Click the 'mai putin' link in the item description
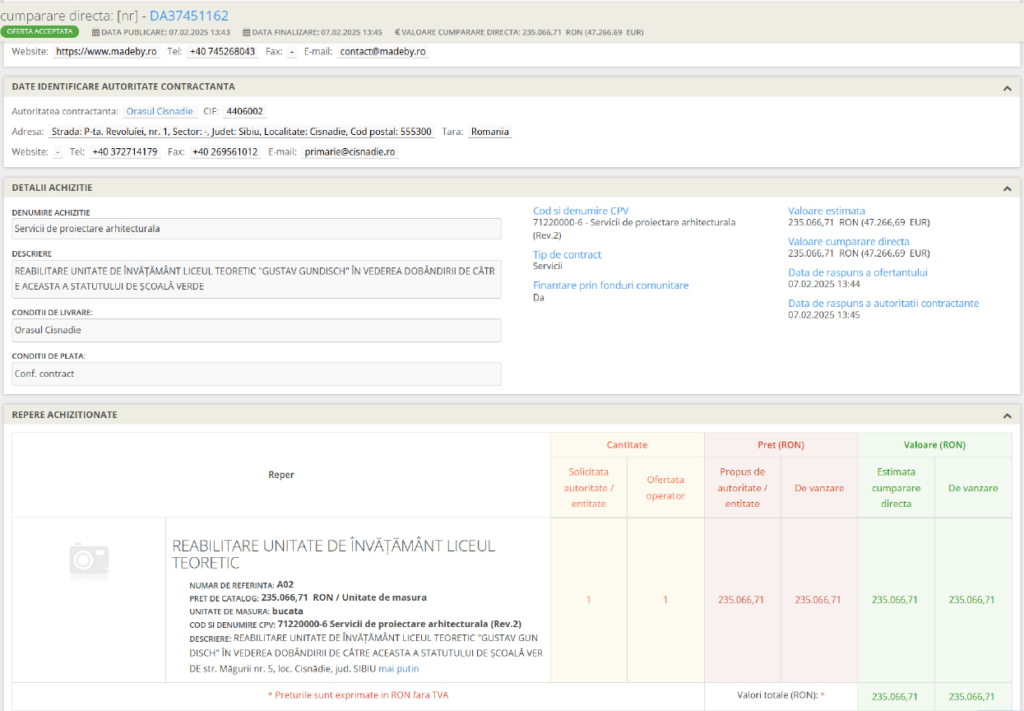 click(398, 668)
